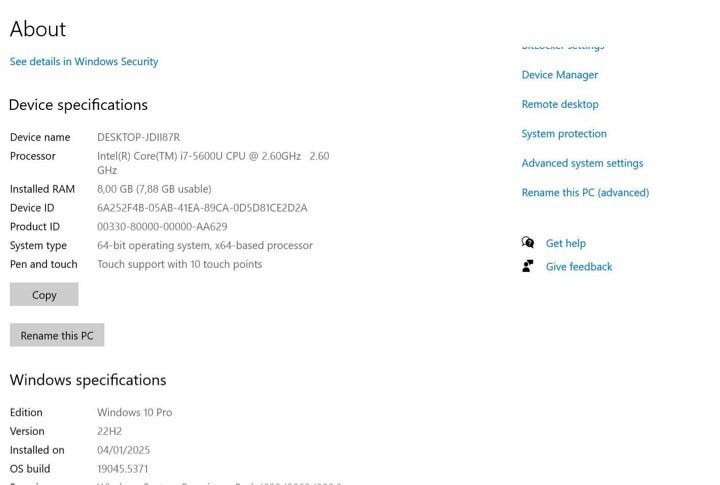Open the Give feedback text link
This screenshot has height=485, width=720.
(x=579, y=267)
